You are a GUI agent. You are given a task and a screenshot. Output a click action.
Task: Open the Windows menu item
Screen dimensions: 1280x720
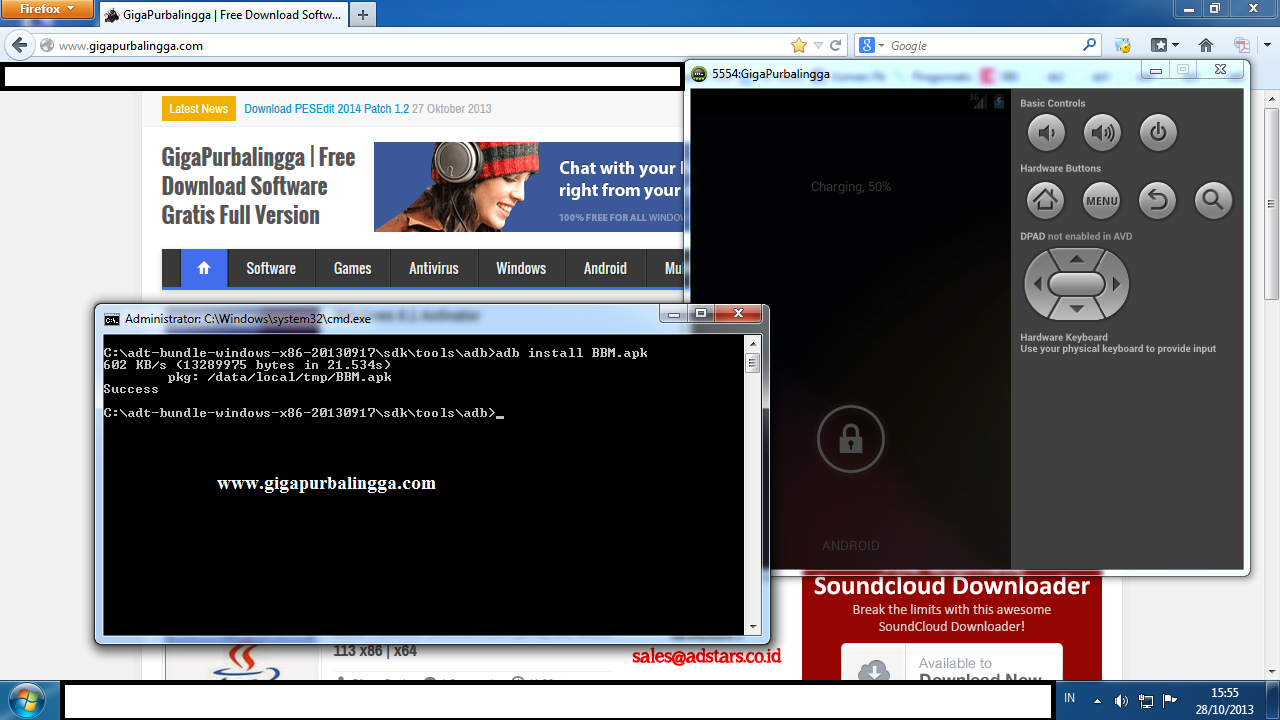521,268
